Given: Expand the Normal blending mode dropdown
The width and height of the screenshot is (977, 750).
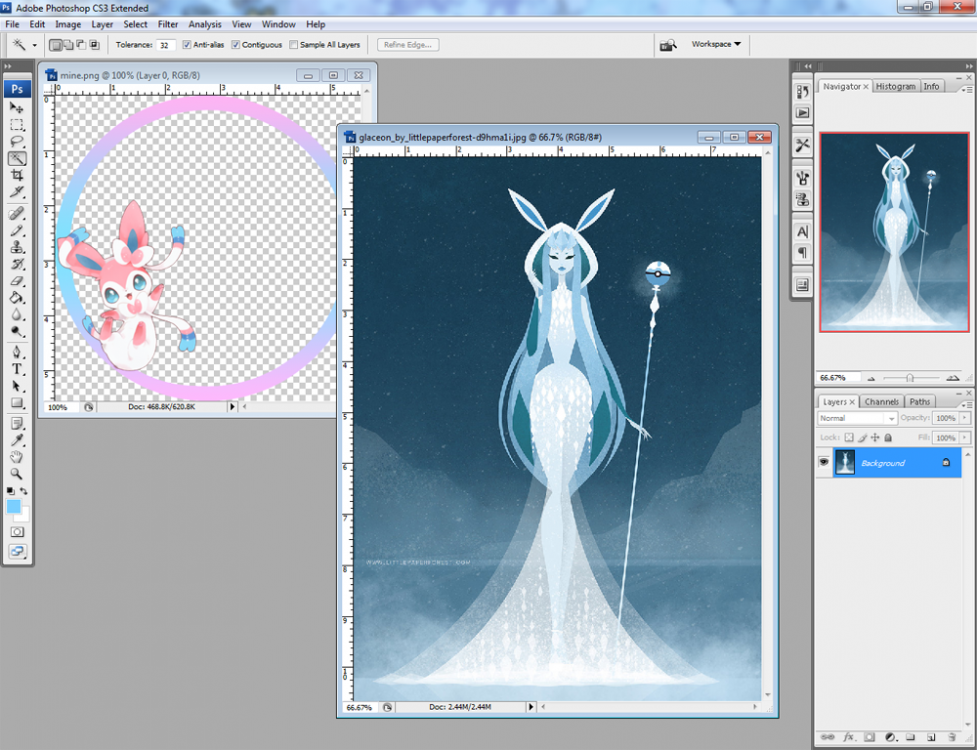Looking at the screenshot, I should pyautogui.click(x=857, y=418).
